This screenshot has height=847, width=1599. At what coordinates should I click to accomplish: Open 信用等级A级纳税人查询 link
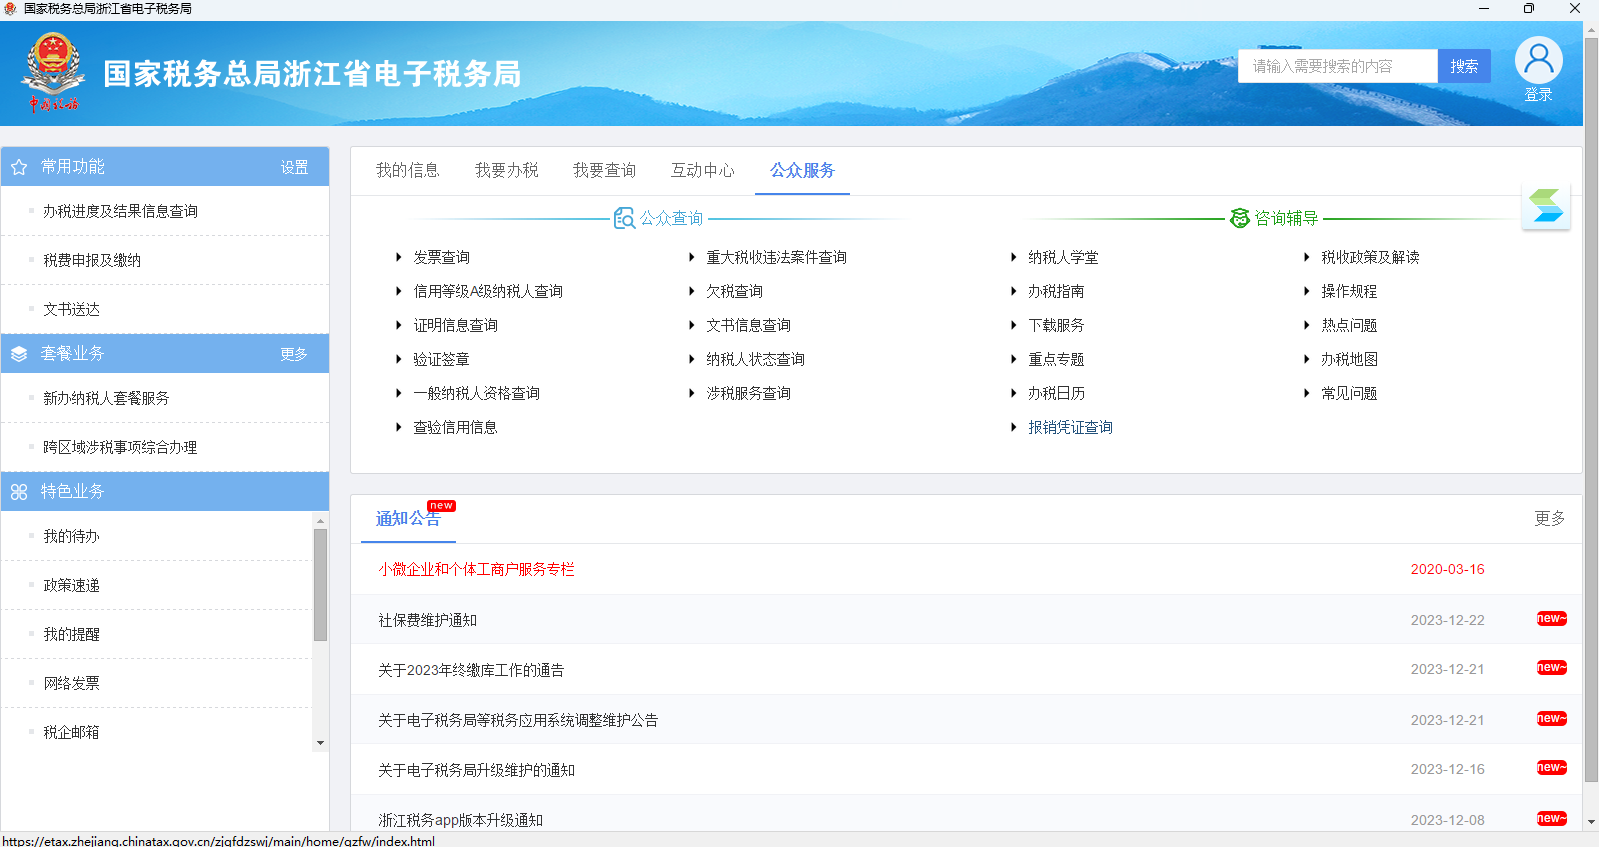[488, 291]
